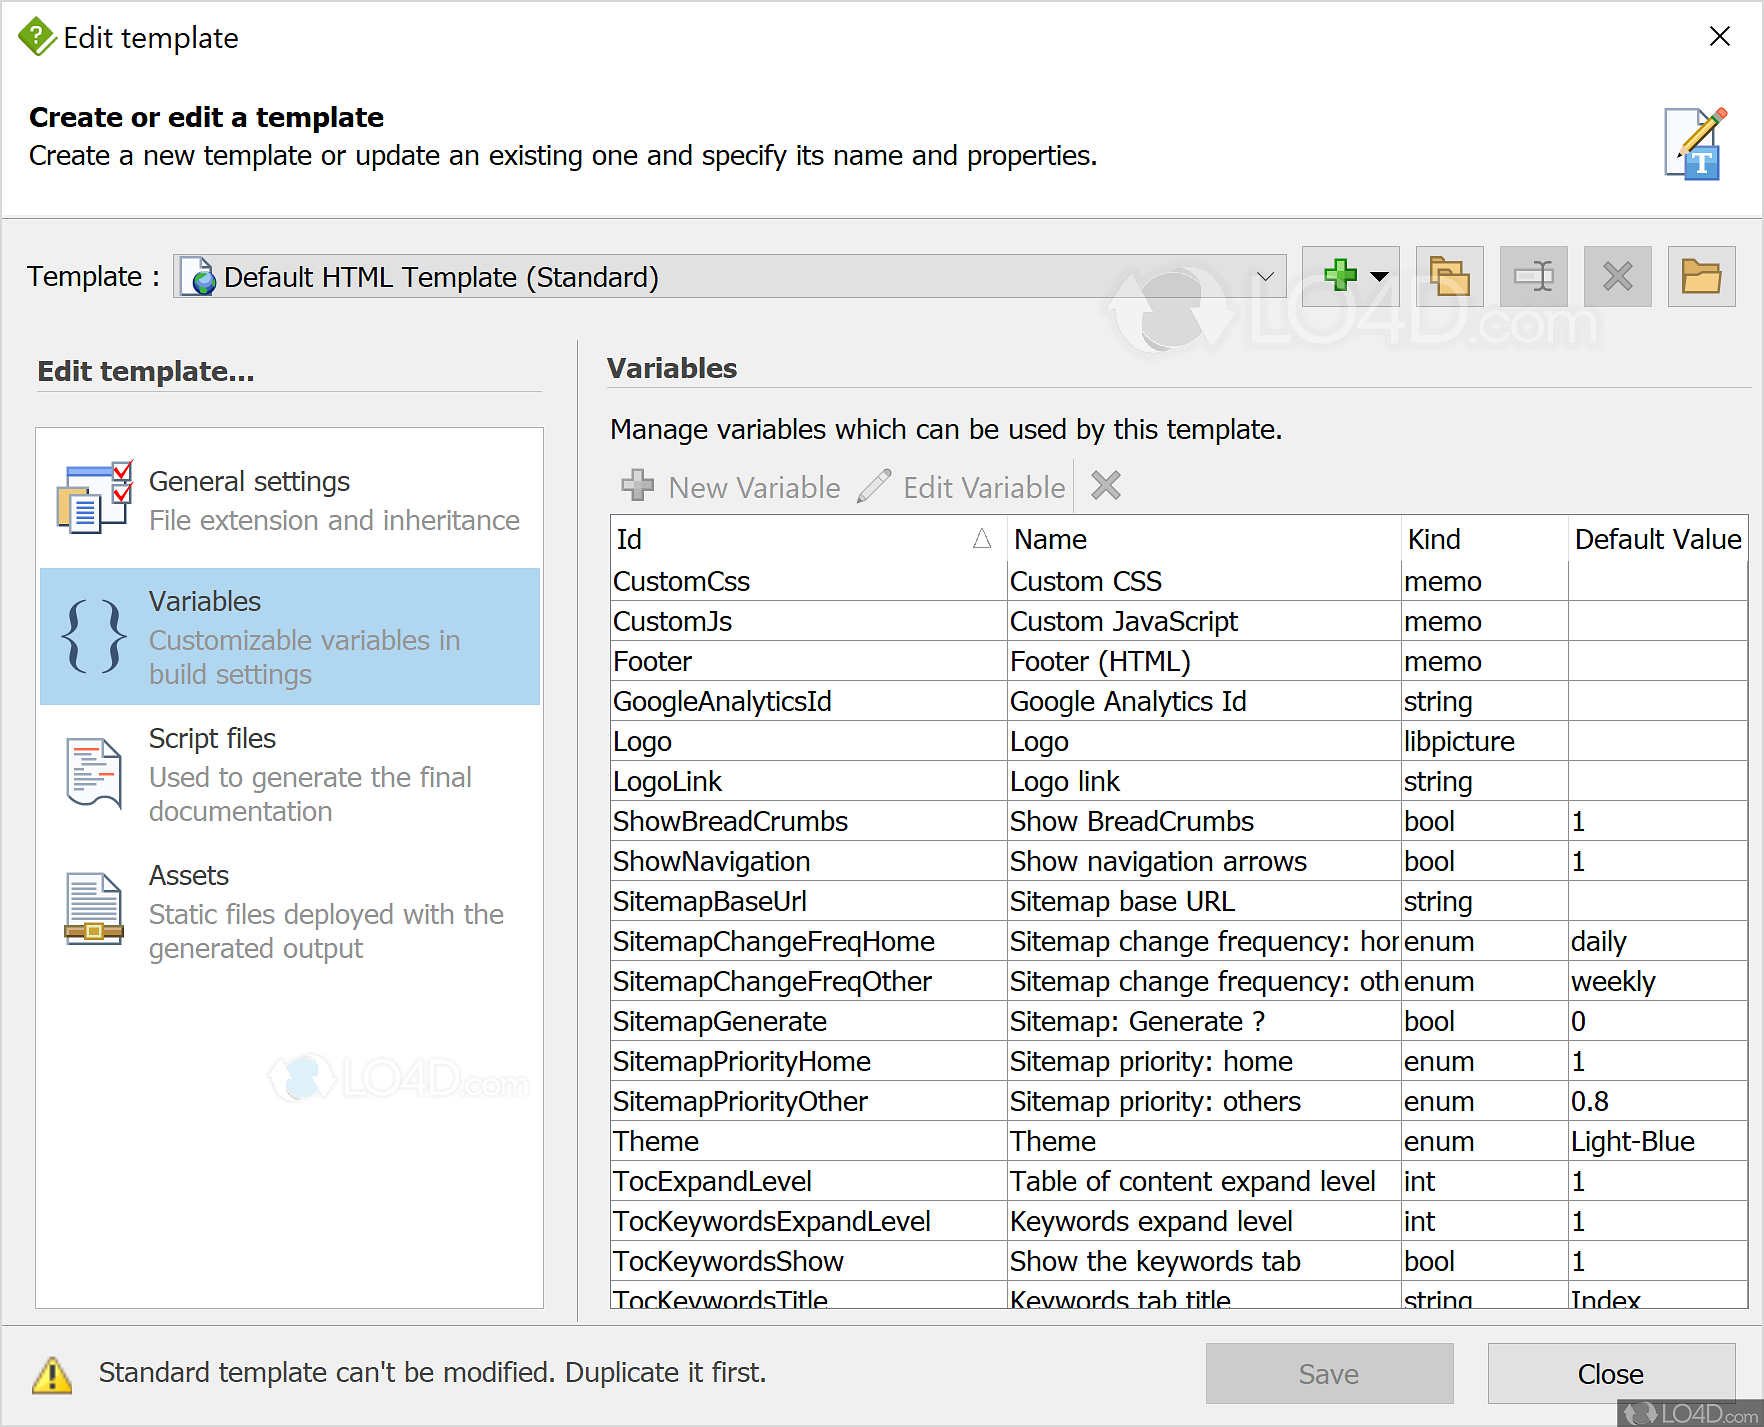The height and width of the screenshot is (1427, 1764).
Task: Click the duplicate template icon
Action: coord(1449,276)
